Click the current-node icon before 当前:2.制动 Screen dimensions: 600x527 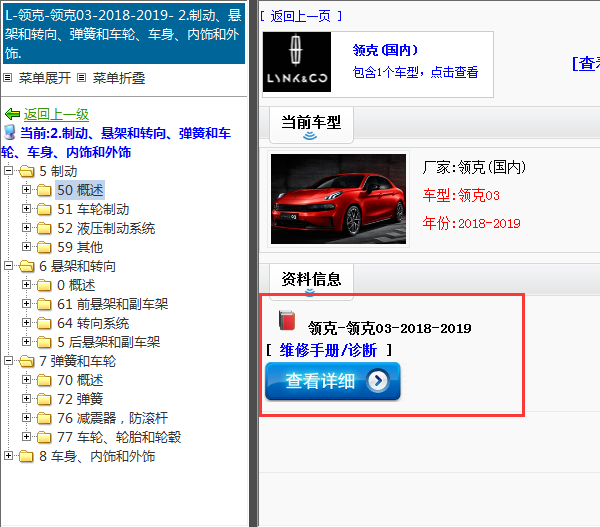click(x=10, y=132)
